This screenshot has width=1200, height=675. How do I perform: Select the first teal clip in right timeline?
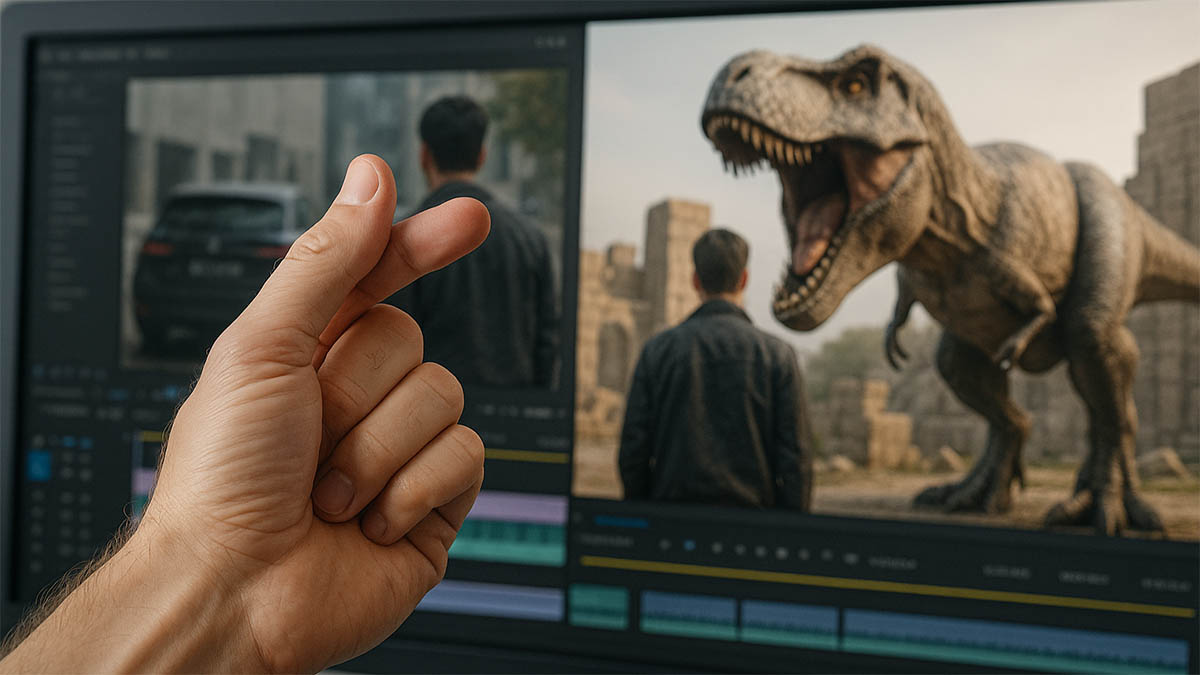[x=599, y=607]
